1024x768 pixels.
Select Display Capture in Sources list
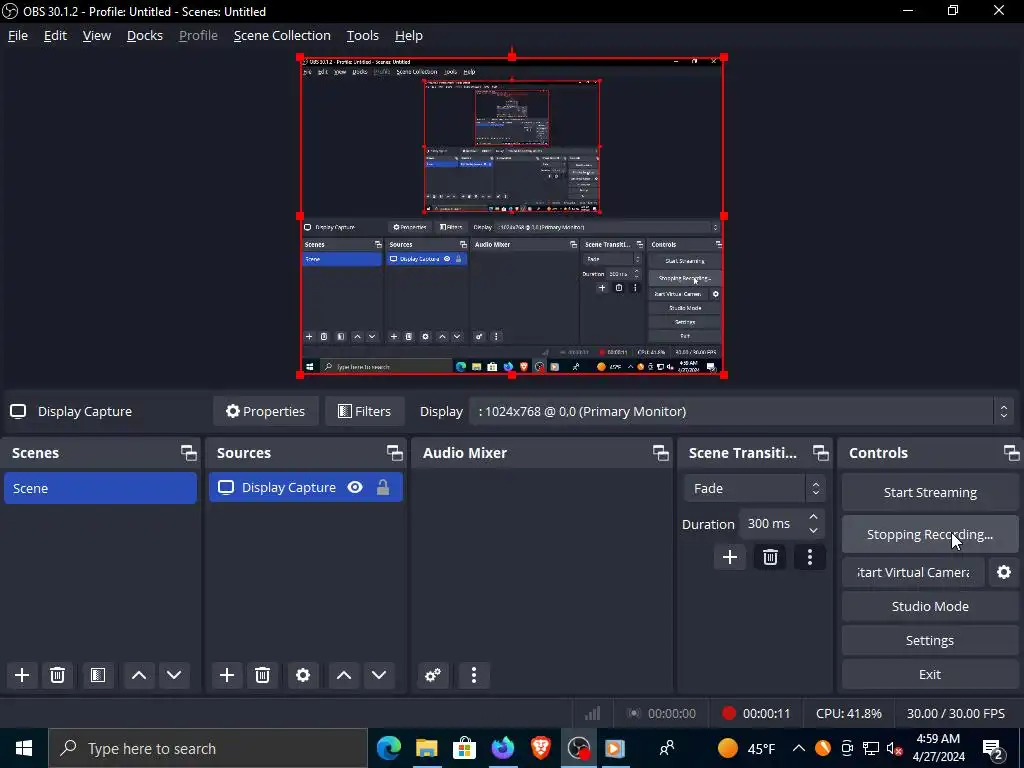tap(306, 487)
